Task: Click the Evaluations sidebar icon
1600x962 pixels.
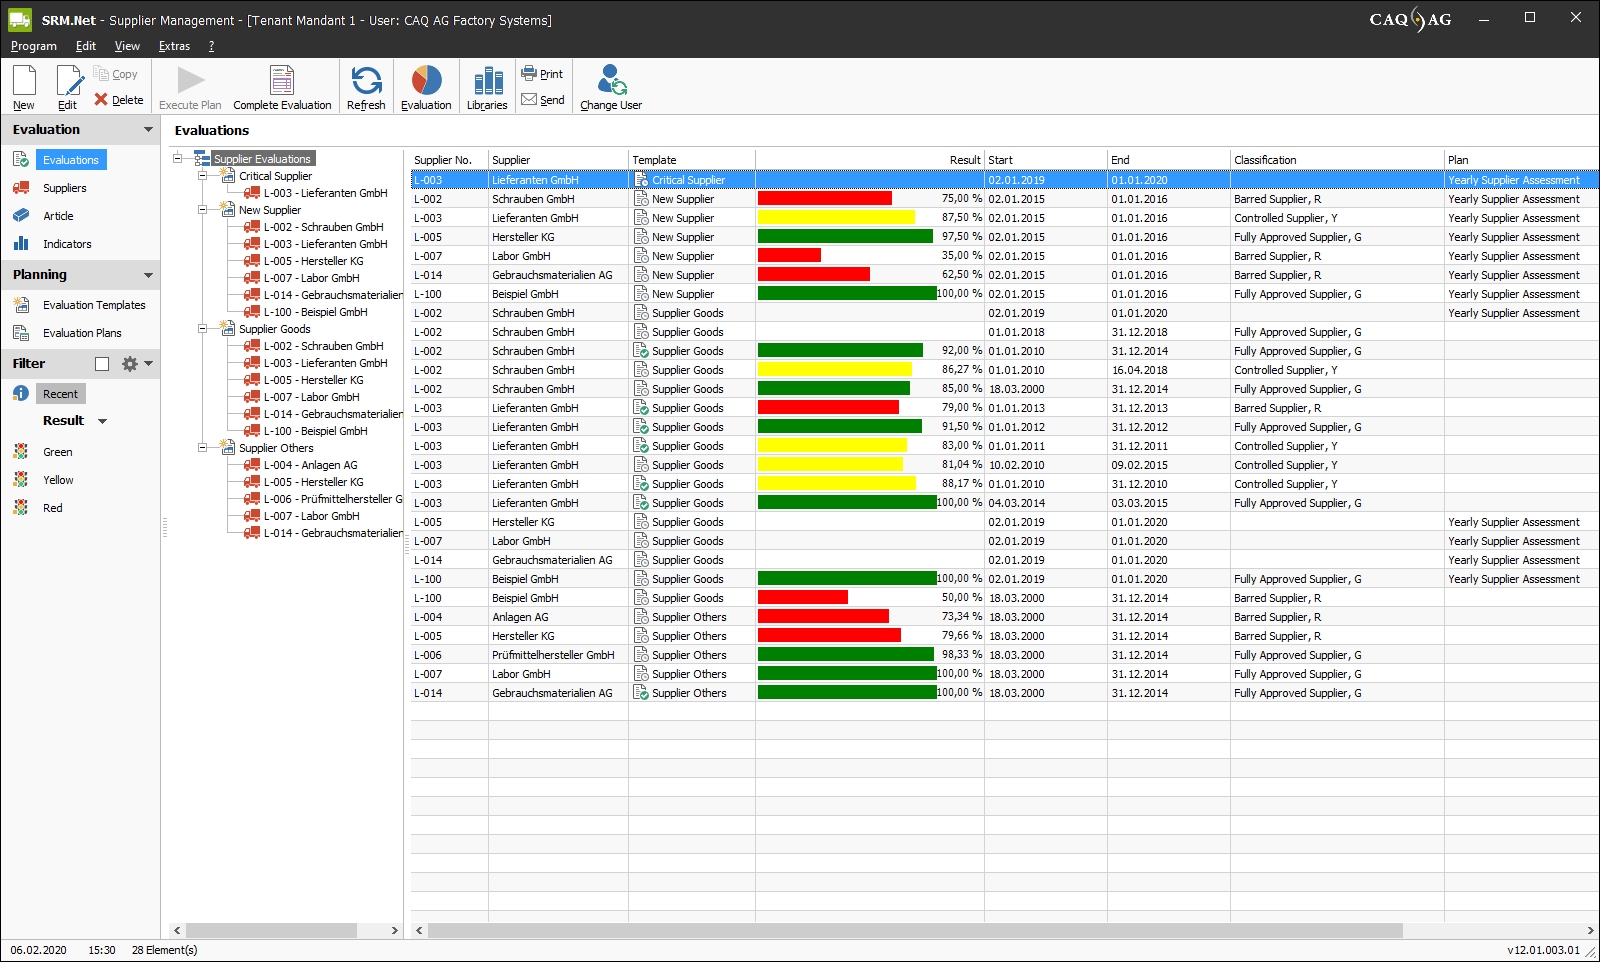Action: tap(20, 160)
